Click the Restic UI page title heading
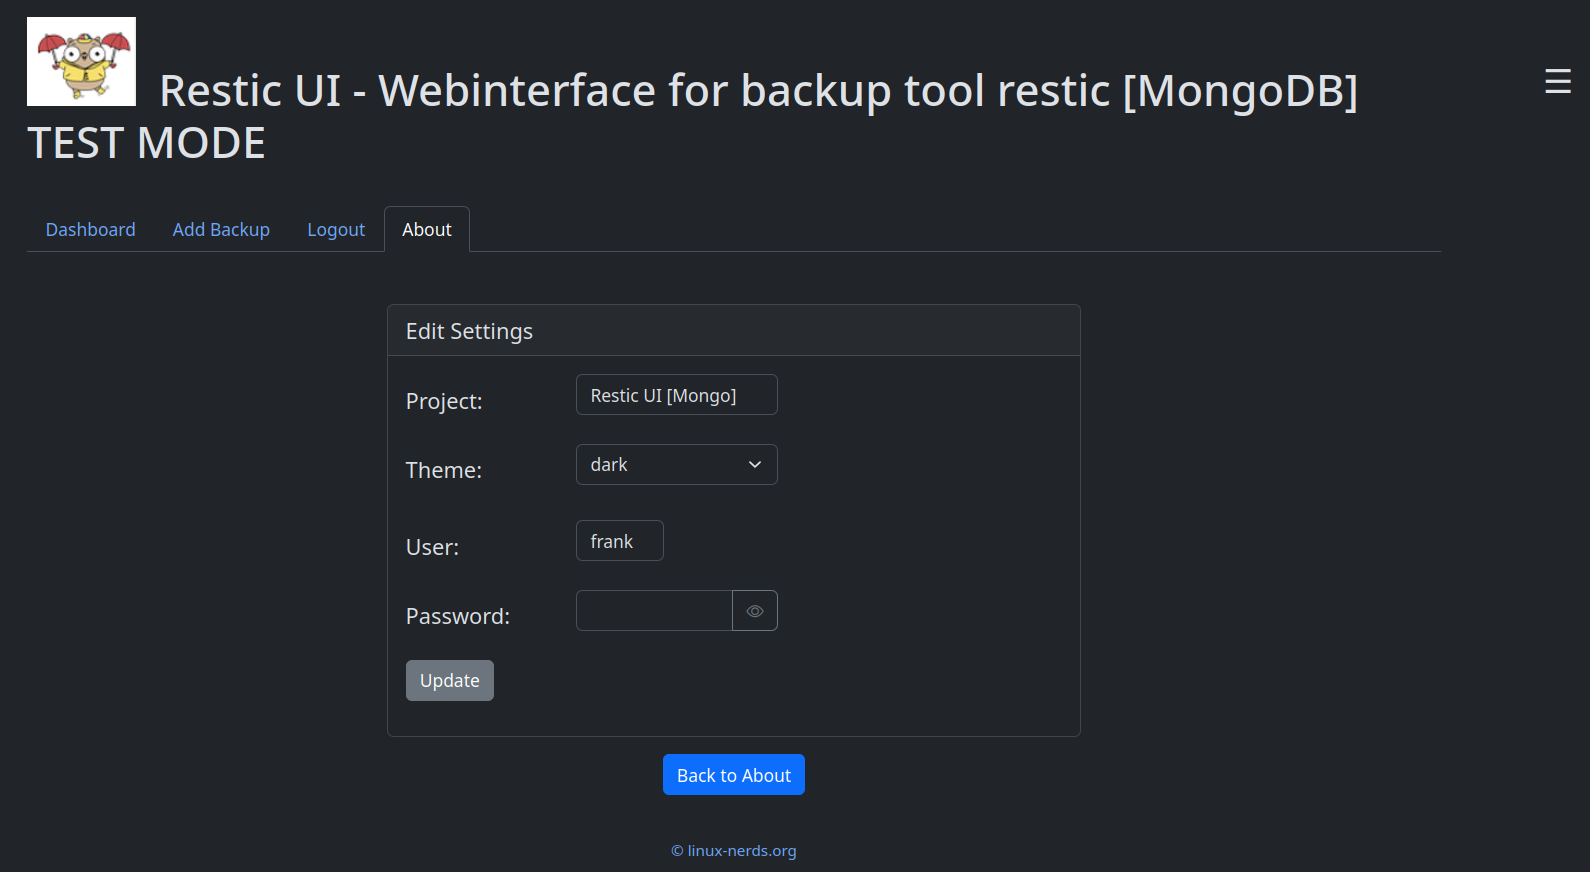The width and height of the screenshot is (1590, 872). [x=692, y=116]
